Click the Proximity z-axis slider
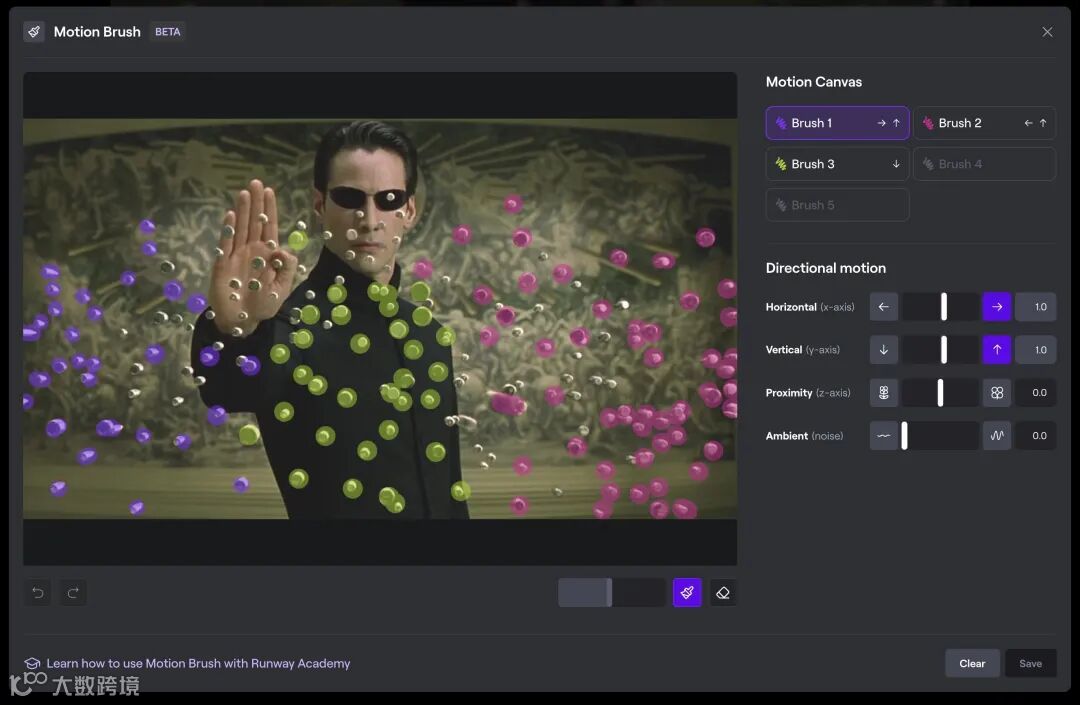 click(941, 392)
